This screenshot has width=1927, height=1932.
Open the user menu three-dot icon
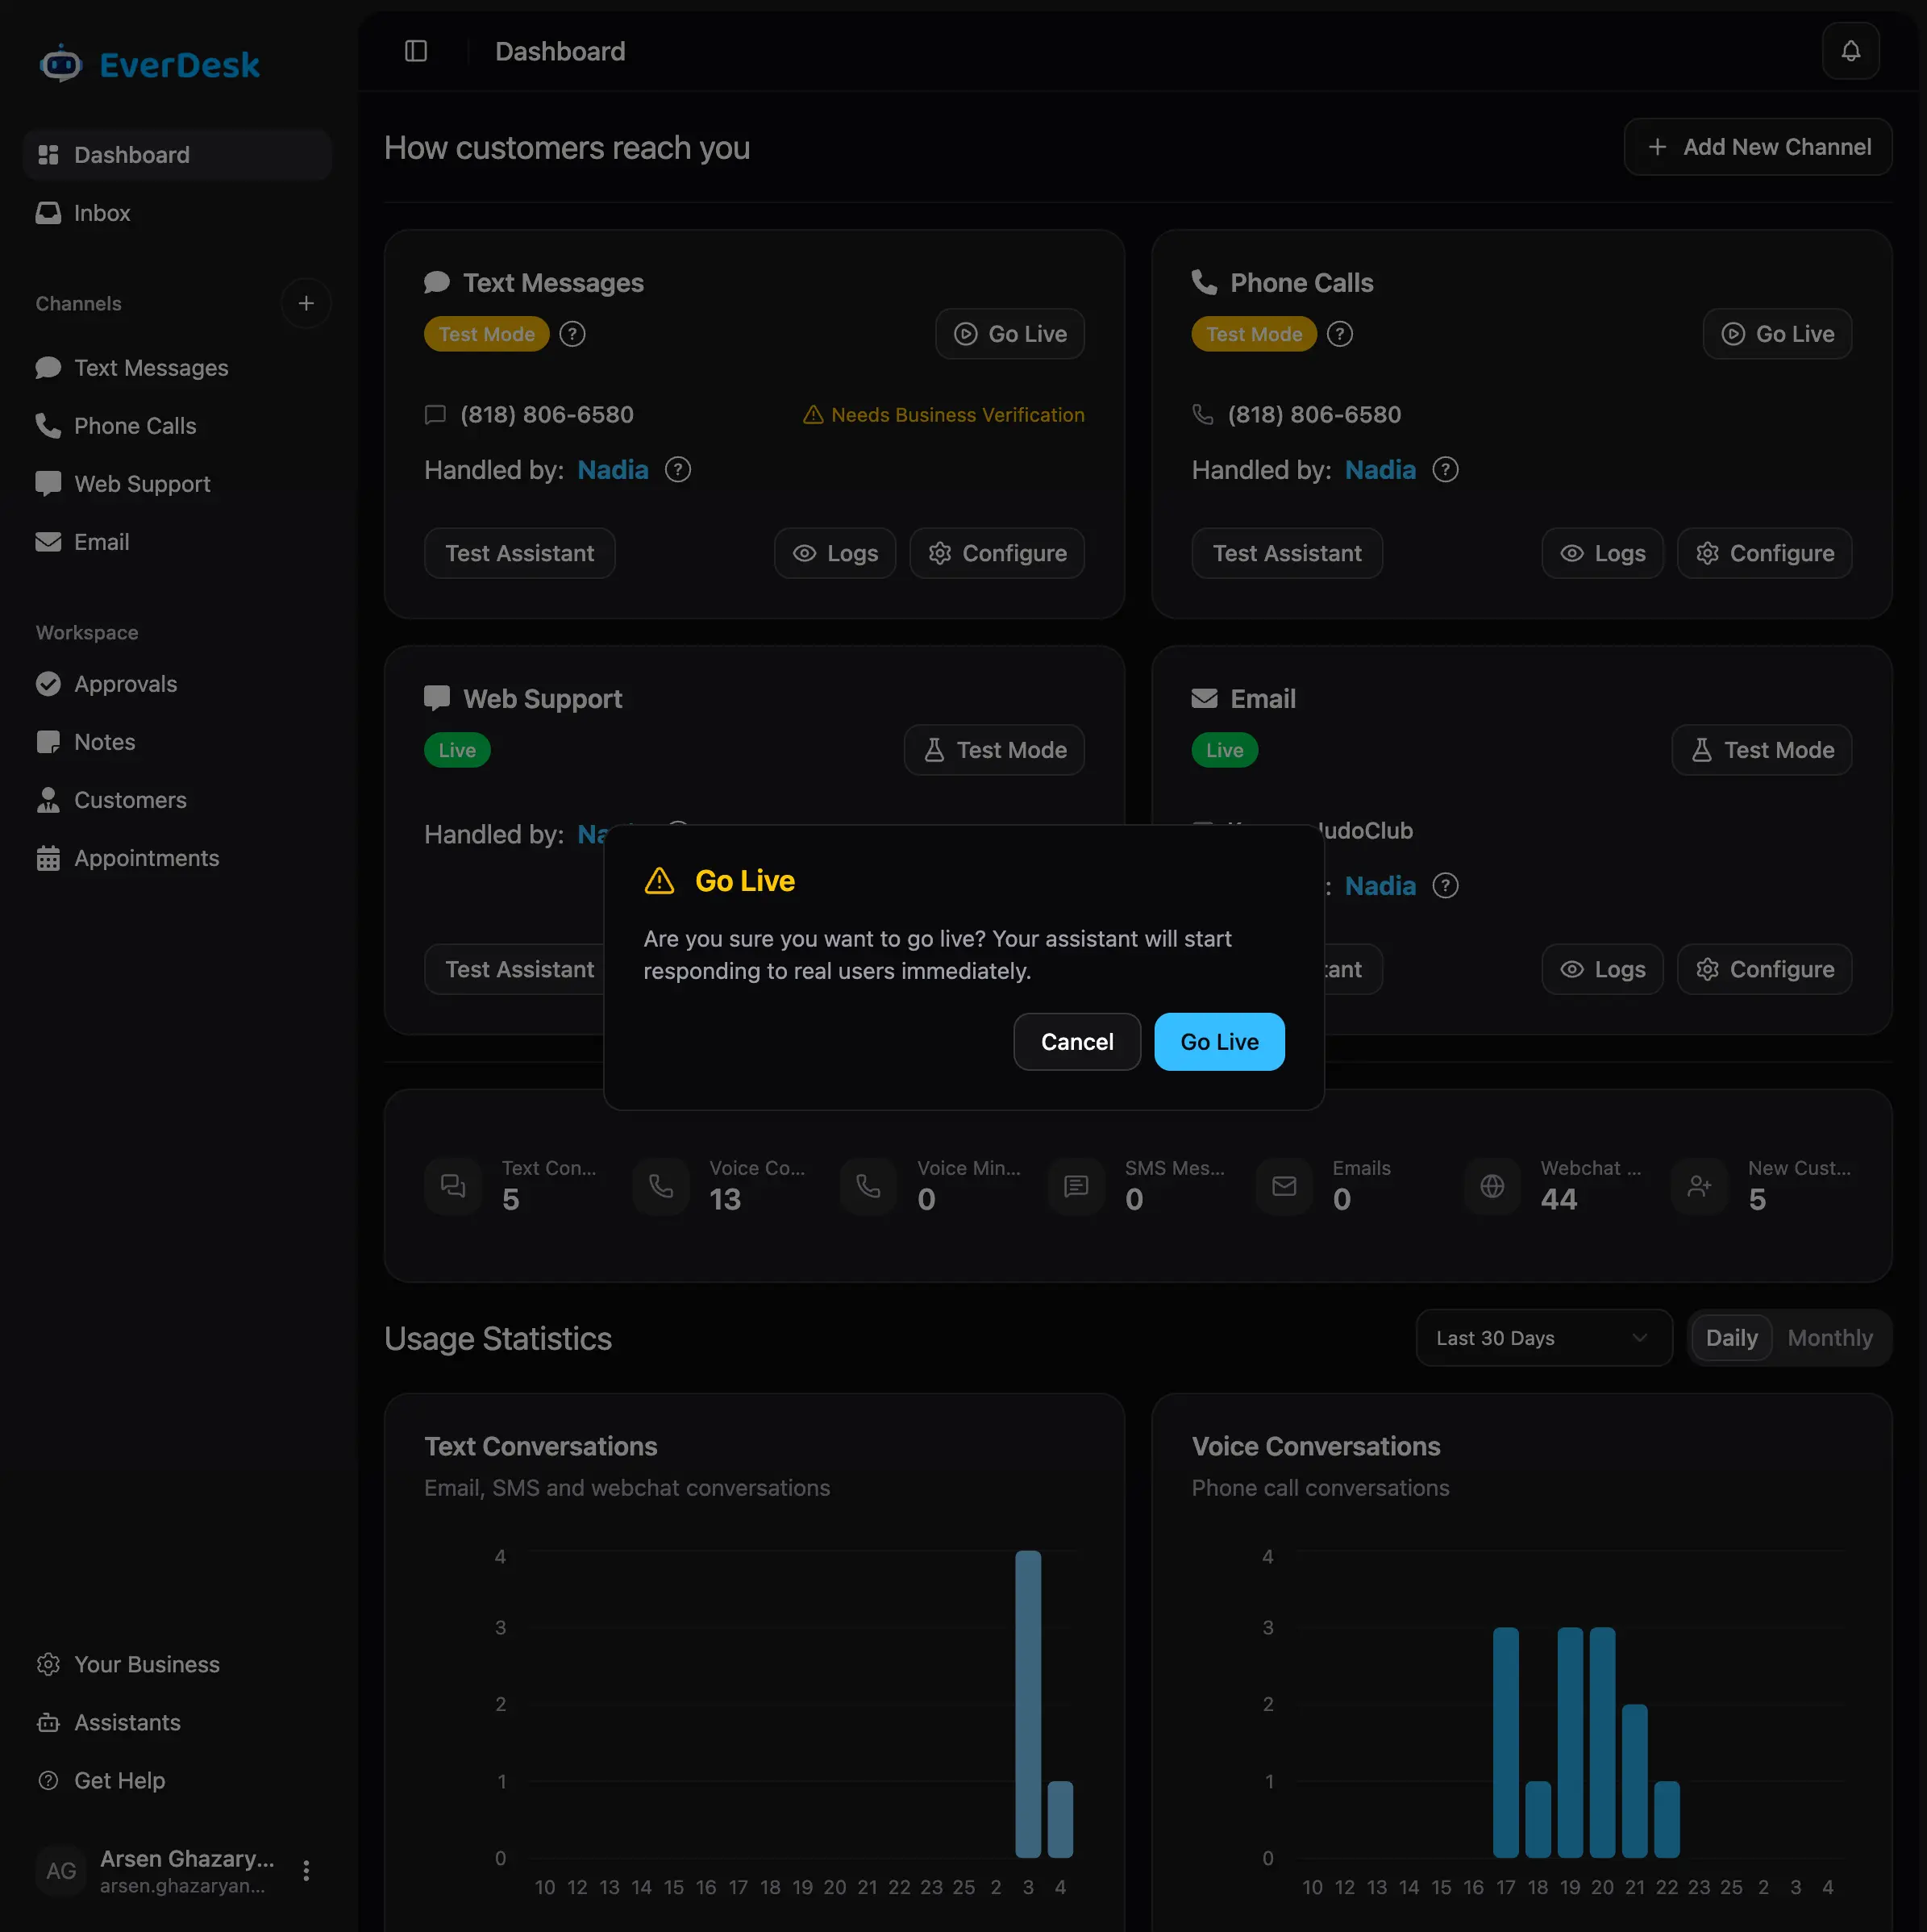click(x=306, y=1870)
